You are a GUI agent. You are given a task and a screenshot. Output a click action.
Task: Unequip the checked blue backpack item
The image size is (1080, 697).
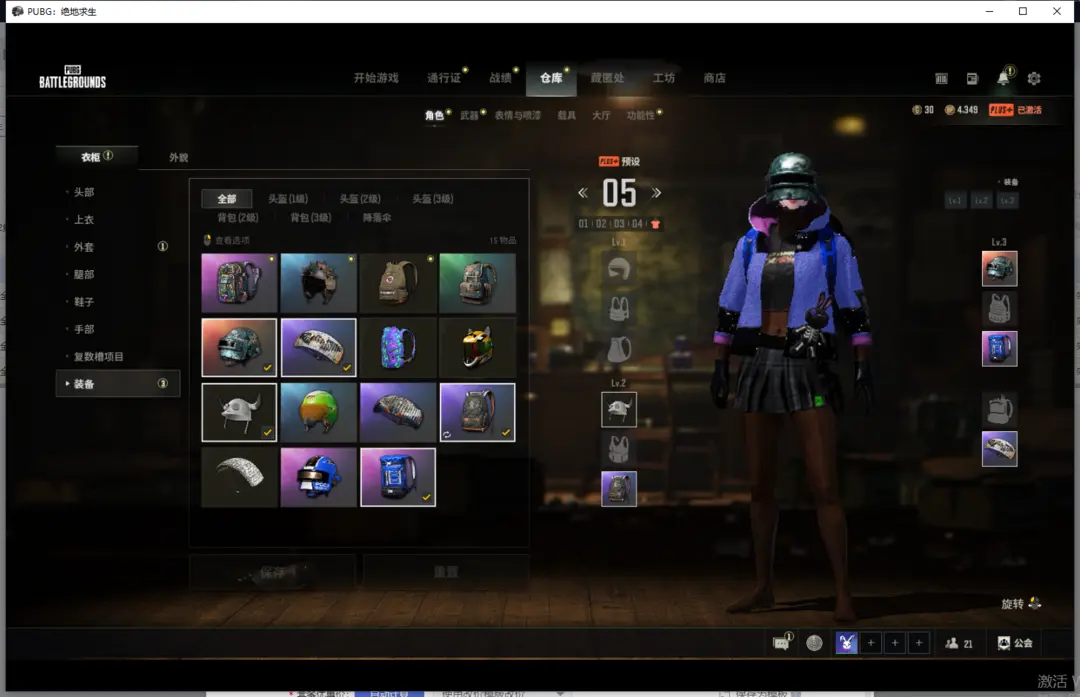pos(398,477)
